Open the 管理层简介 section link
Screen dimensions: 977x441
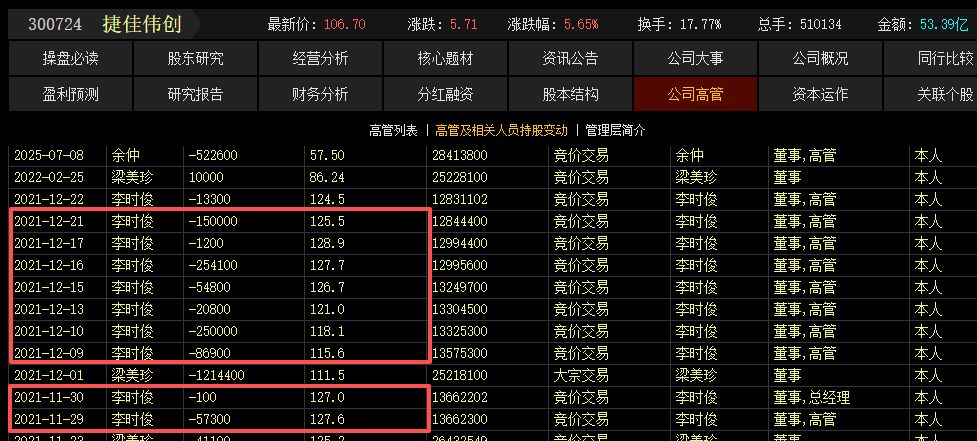[x=615, y=130]
